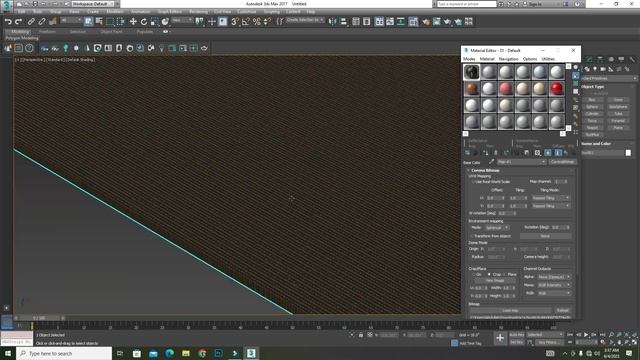This screenshot has height=360, width=640.
Task: Toggle Show End Result in Material Editor
Action: [558, 153]
